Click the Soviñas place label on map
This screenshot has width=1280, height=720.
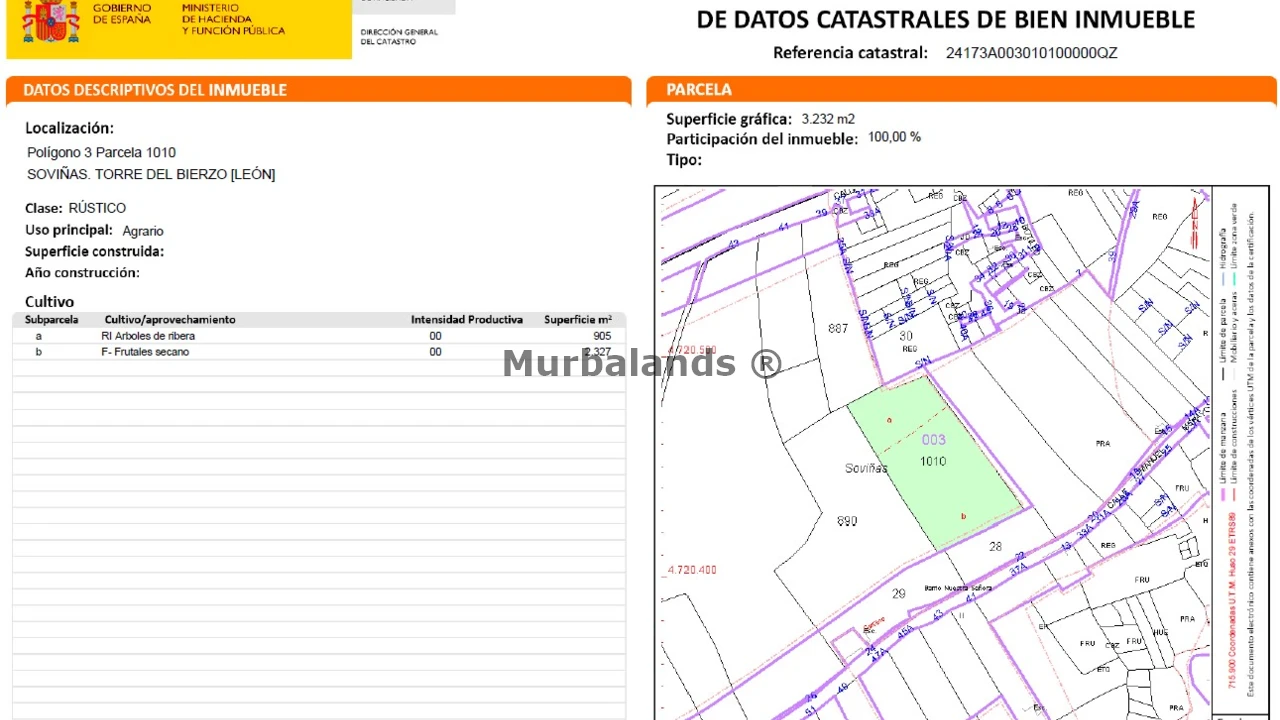866,468
